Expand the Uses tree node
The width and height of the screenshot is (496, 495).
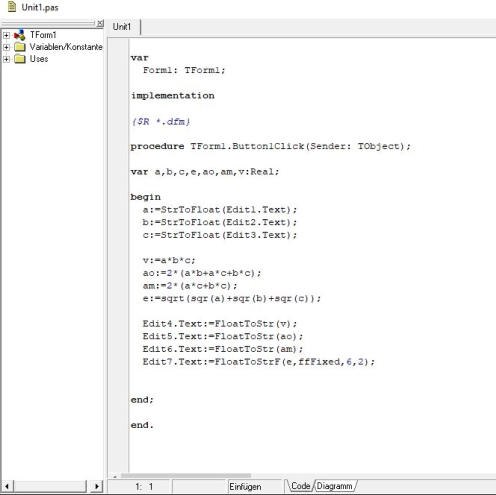[x=6, y=59]
